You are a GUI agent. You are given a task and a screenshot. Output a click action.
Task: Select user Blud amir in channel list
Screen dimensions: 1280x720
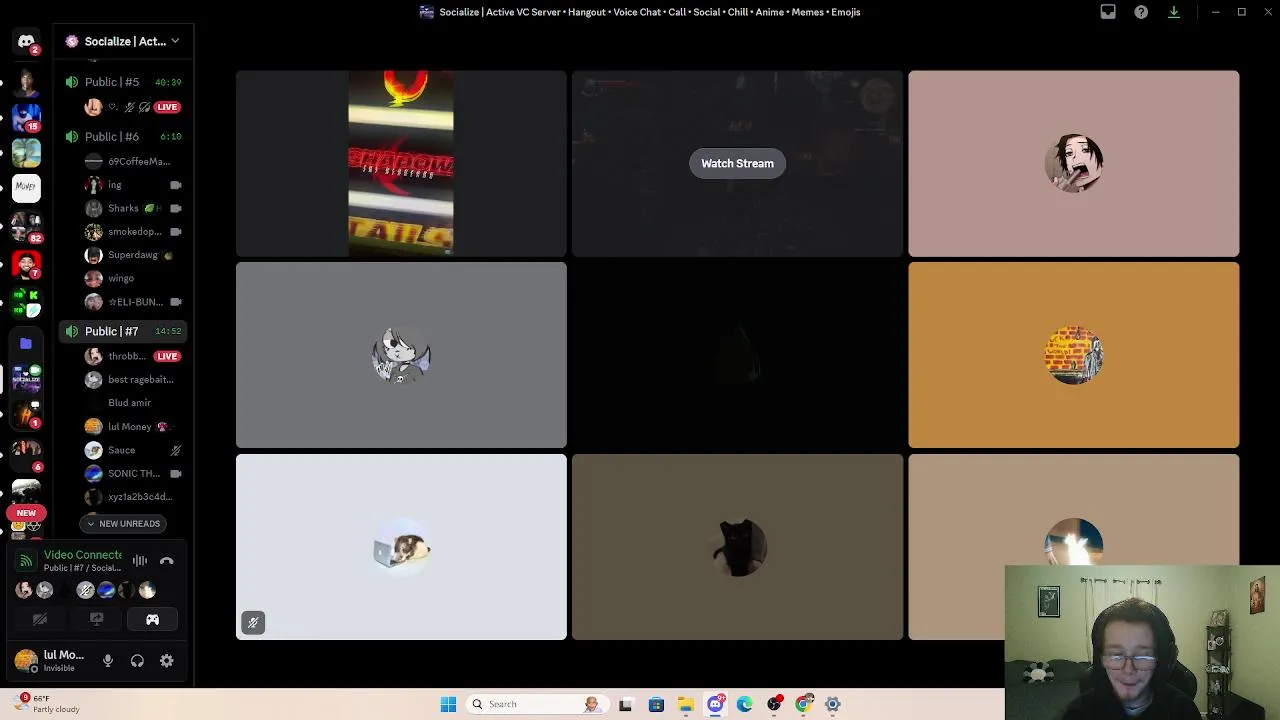coord(132,403)
